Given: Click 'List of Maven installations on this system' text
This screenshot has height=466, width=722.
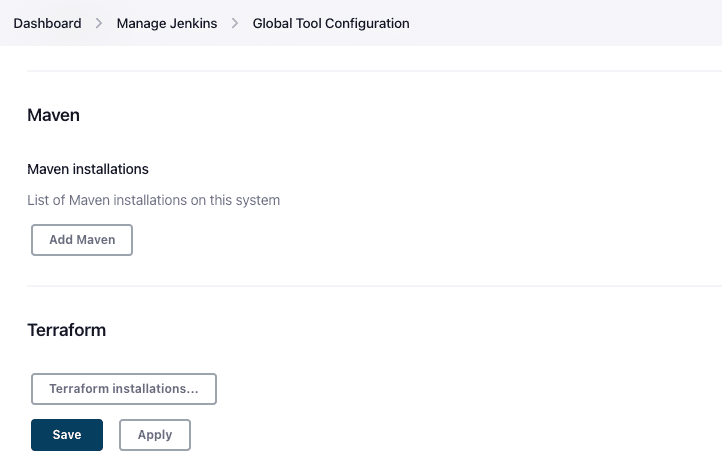Looking at the screenshot, I should click(x=154, y=200).
